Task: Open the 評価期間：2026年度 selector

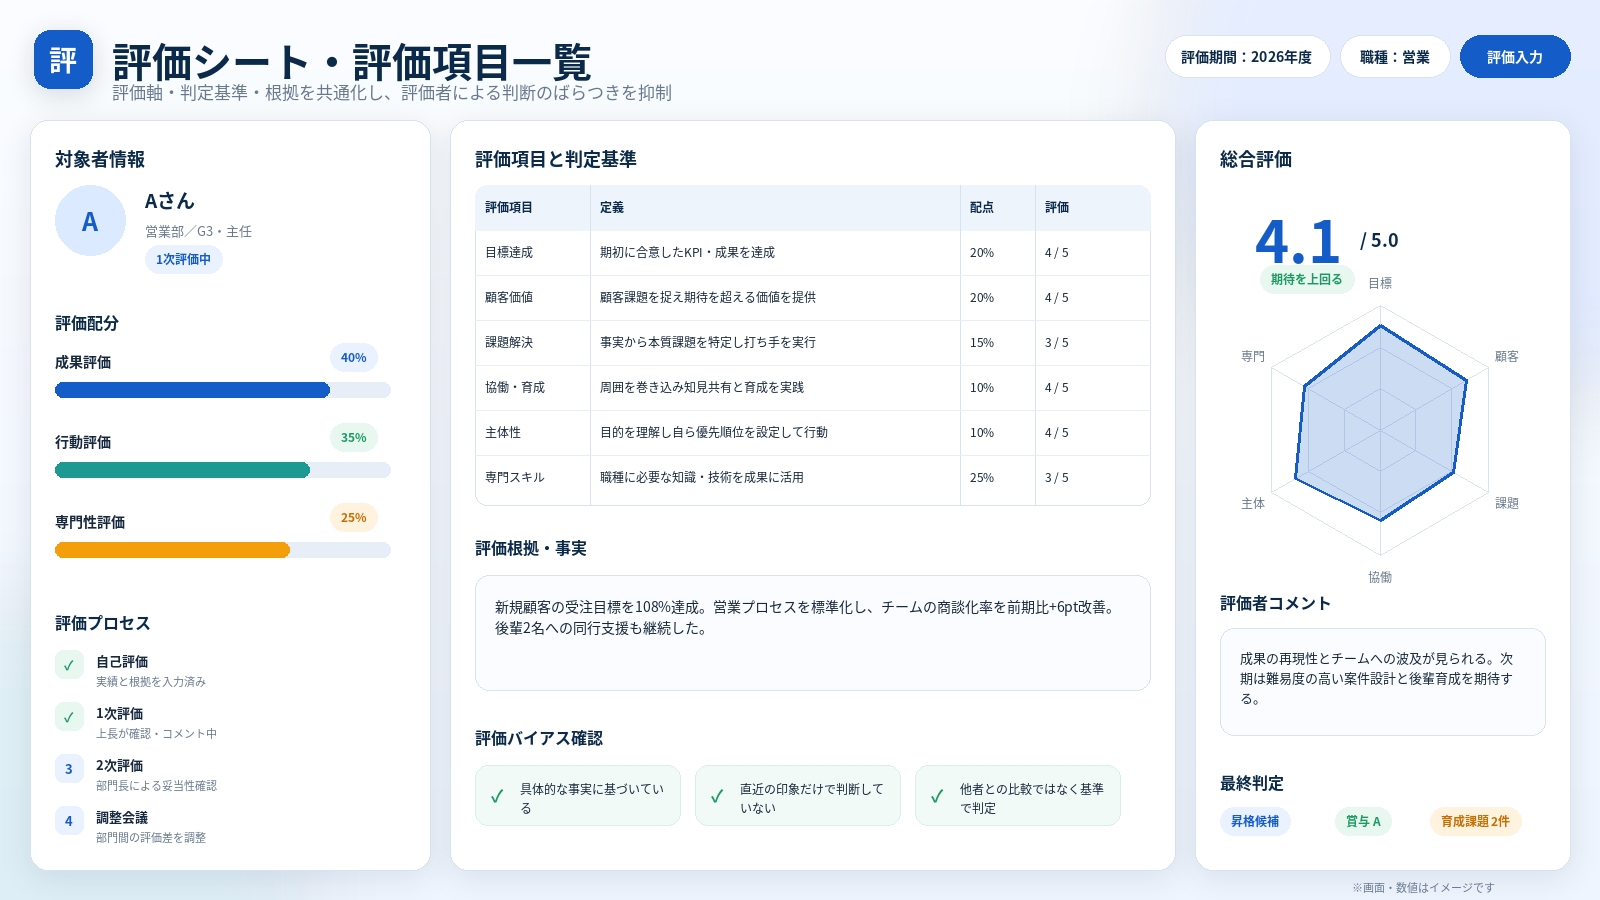Action: pyautogui.click(x=1247, y=57)
